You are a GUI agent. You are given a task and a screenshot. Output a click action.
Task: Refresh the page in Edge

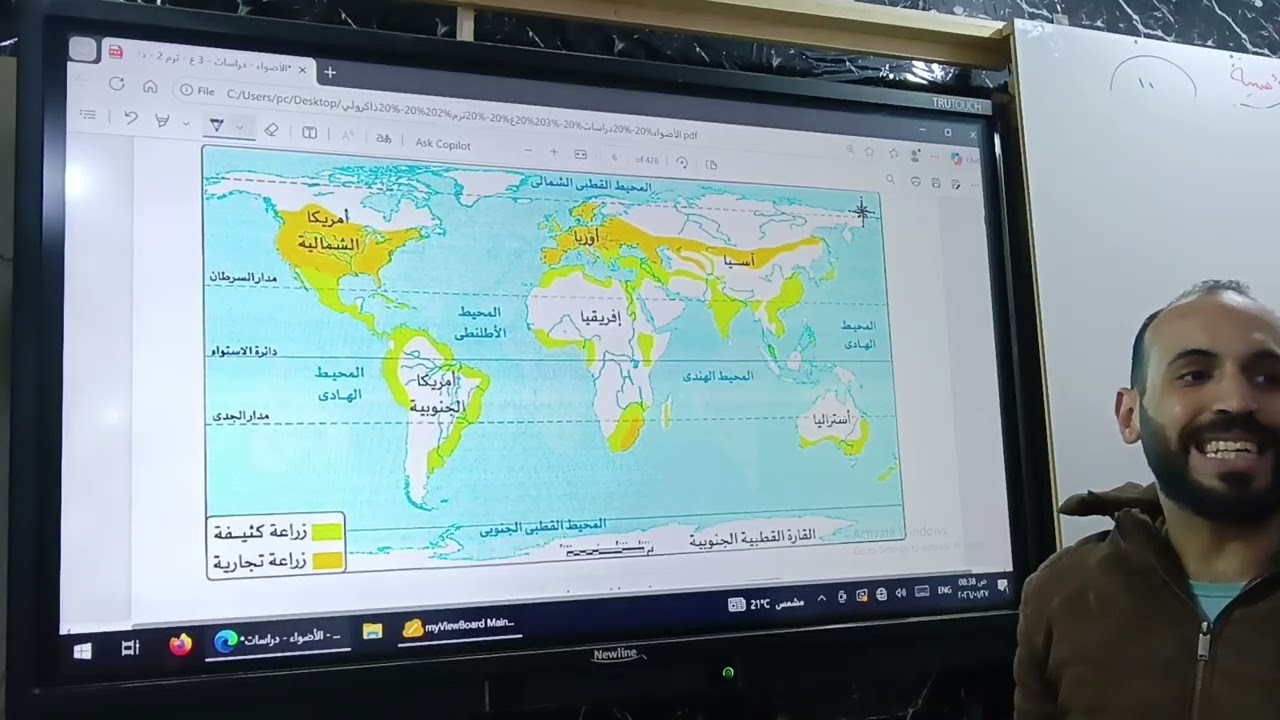tap(117, 85)
